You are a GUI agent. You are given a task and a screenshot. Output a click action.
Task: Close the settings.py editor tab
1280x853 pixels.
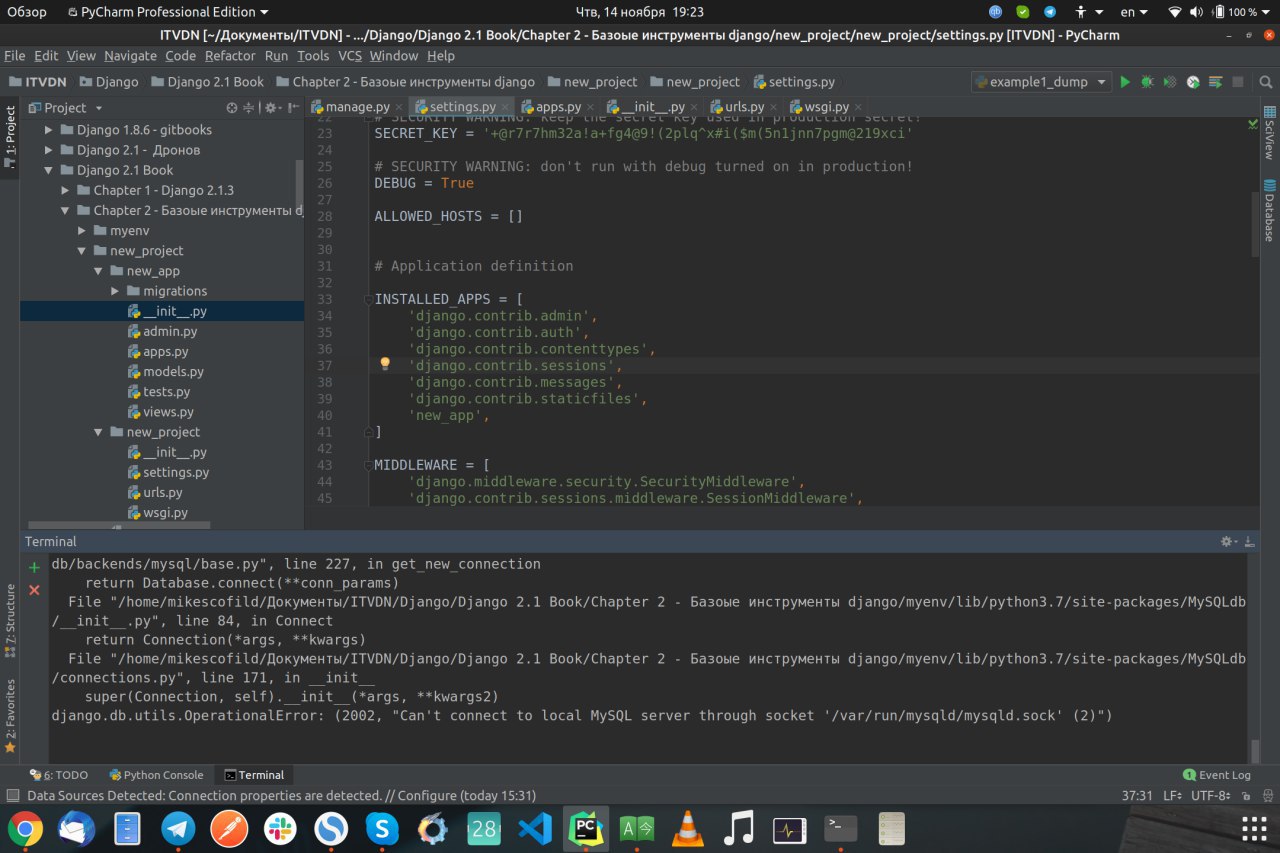pyautogui.click(x=505, y=107)
